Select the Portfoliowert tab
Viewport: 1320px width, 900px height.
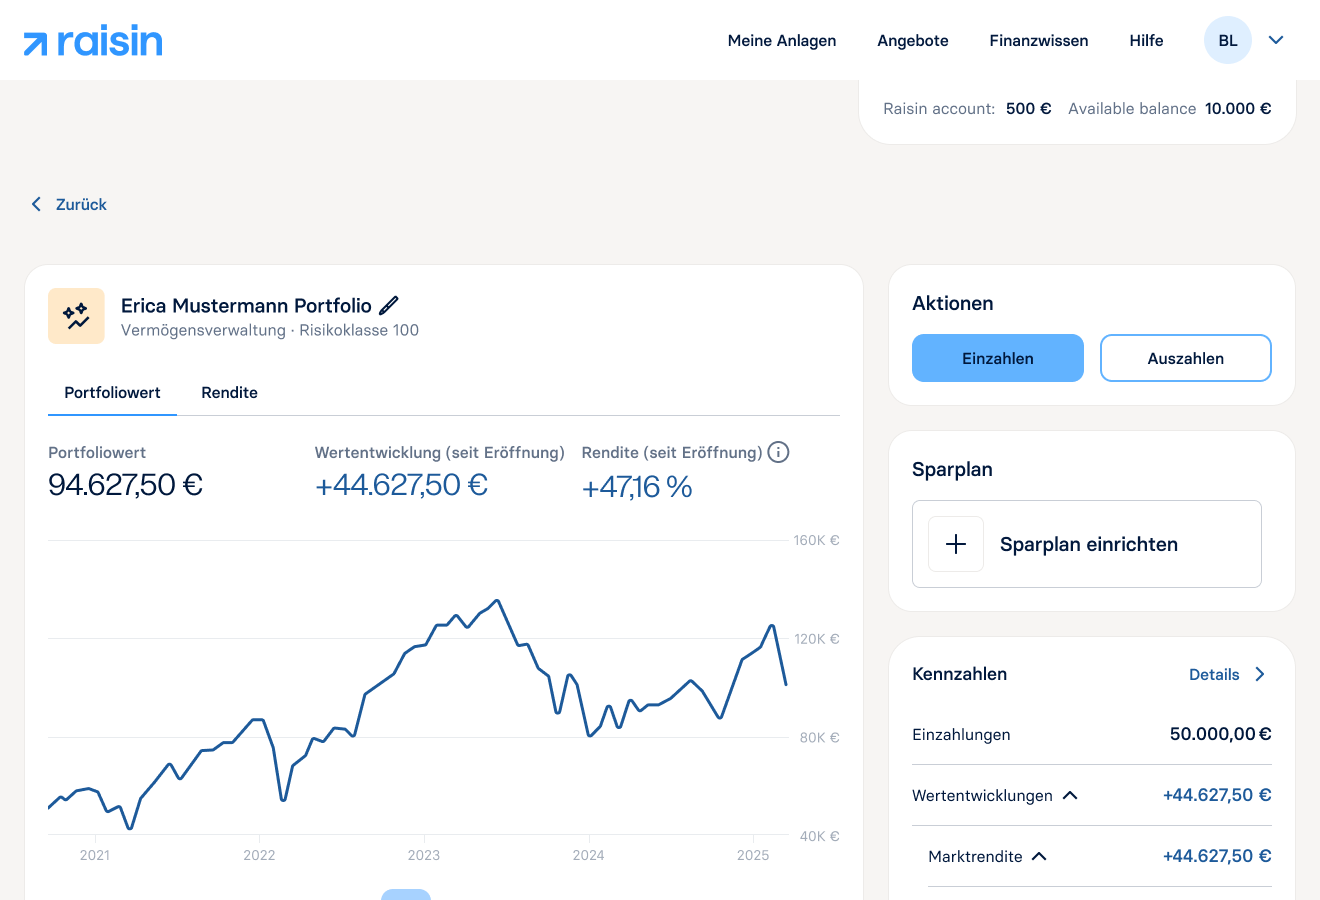[x=112, y=393]
